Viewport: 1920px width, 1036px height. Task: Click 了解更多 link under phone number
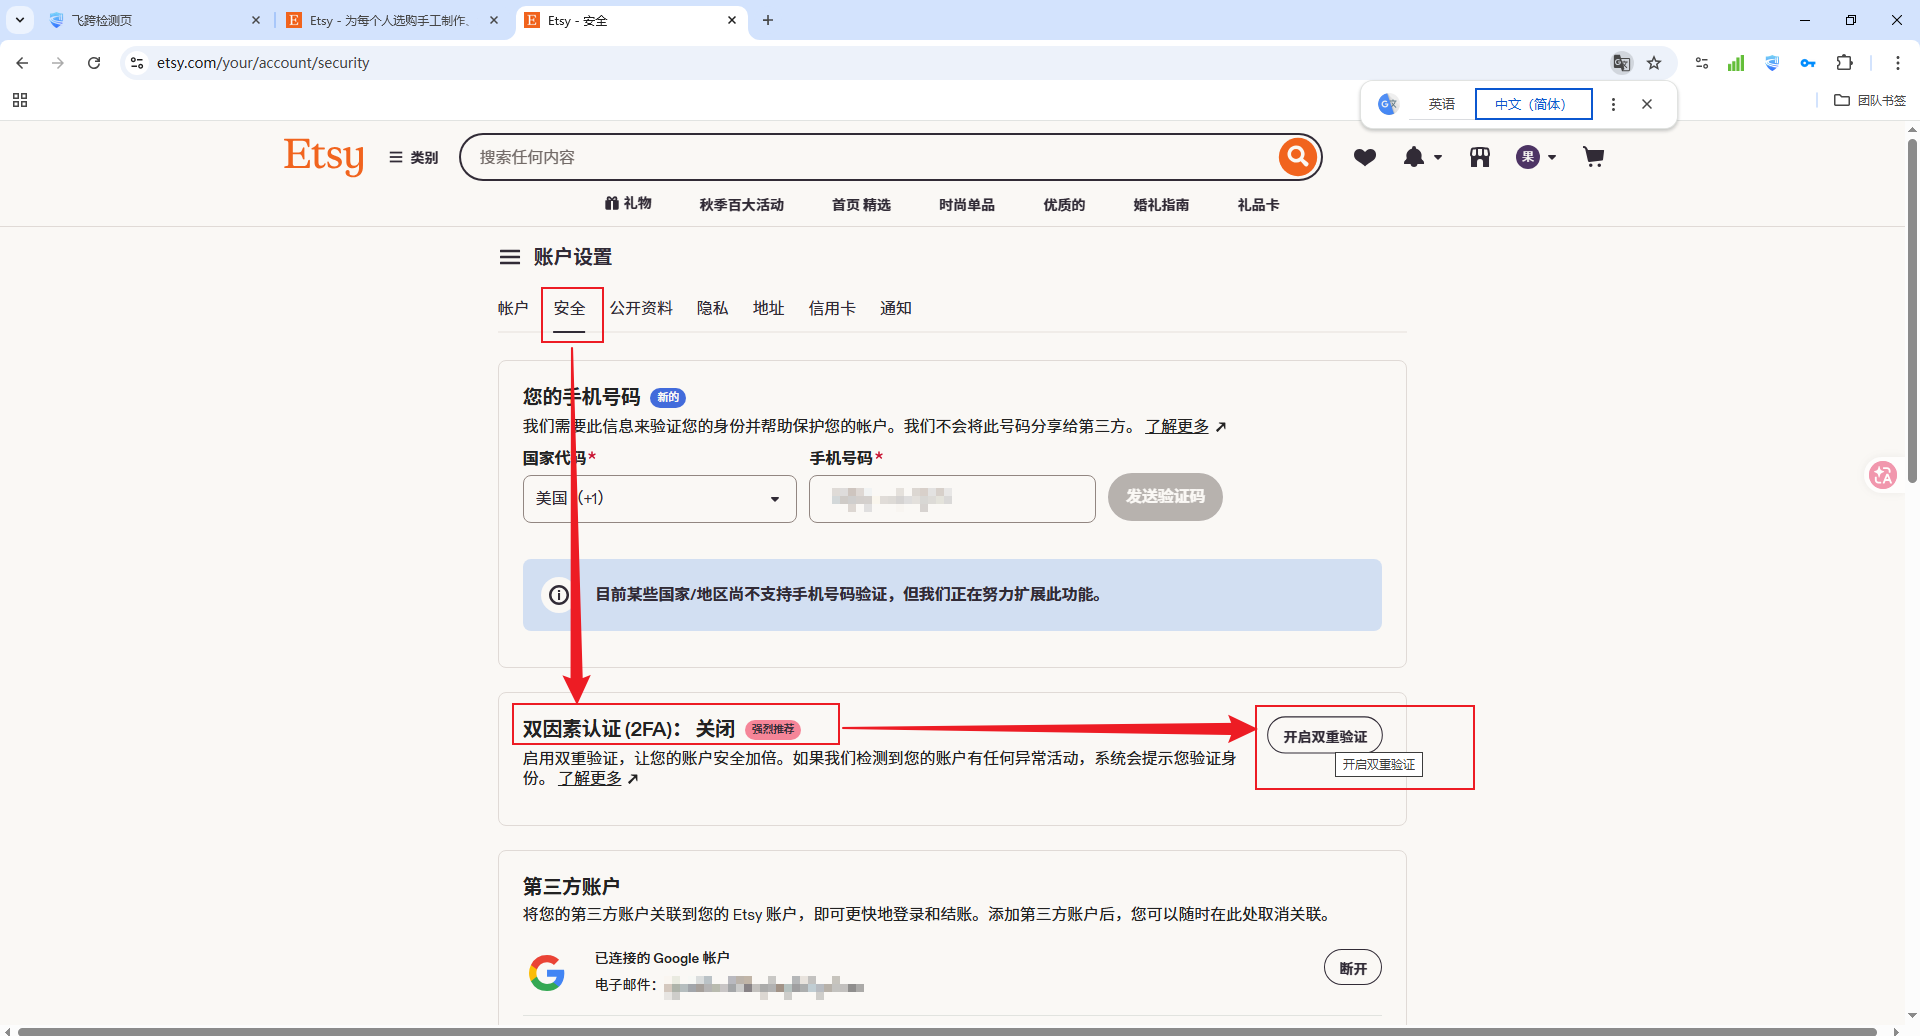(1177, 426)
